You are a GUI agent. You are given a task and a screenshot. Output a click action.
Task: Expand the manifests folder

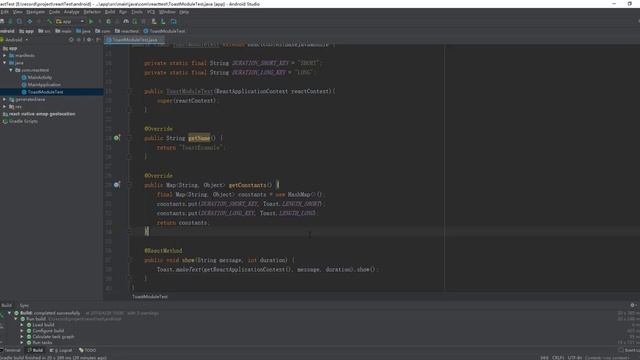coord(4,56)
